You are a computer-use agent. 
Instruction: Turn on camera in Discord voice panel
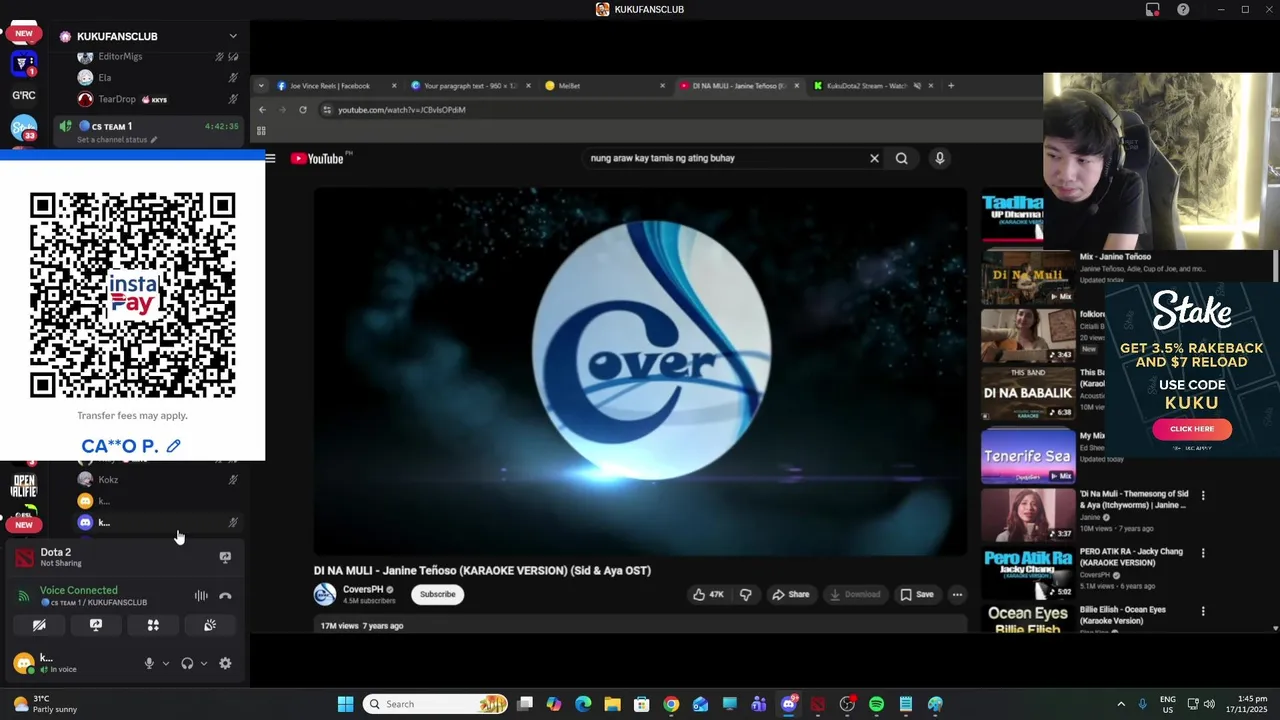click(39, 625)
